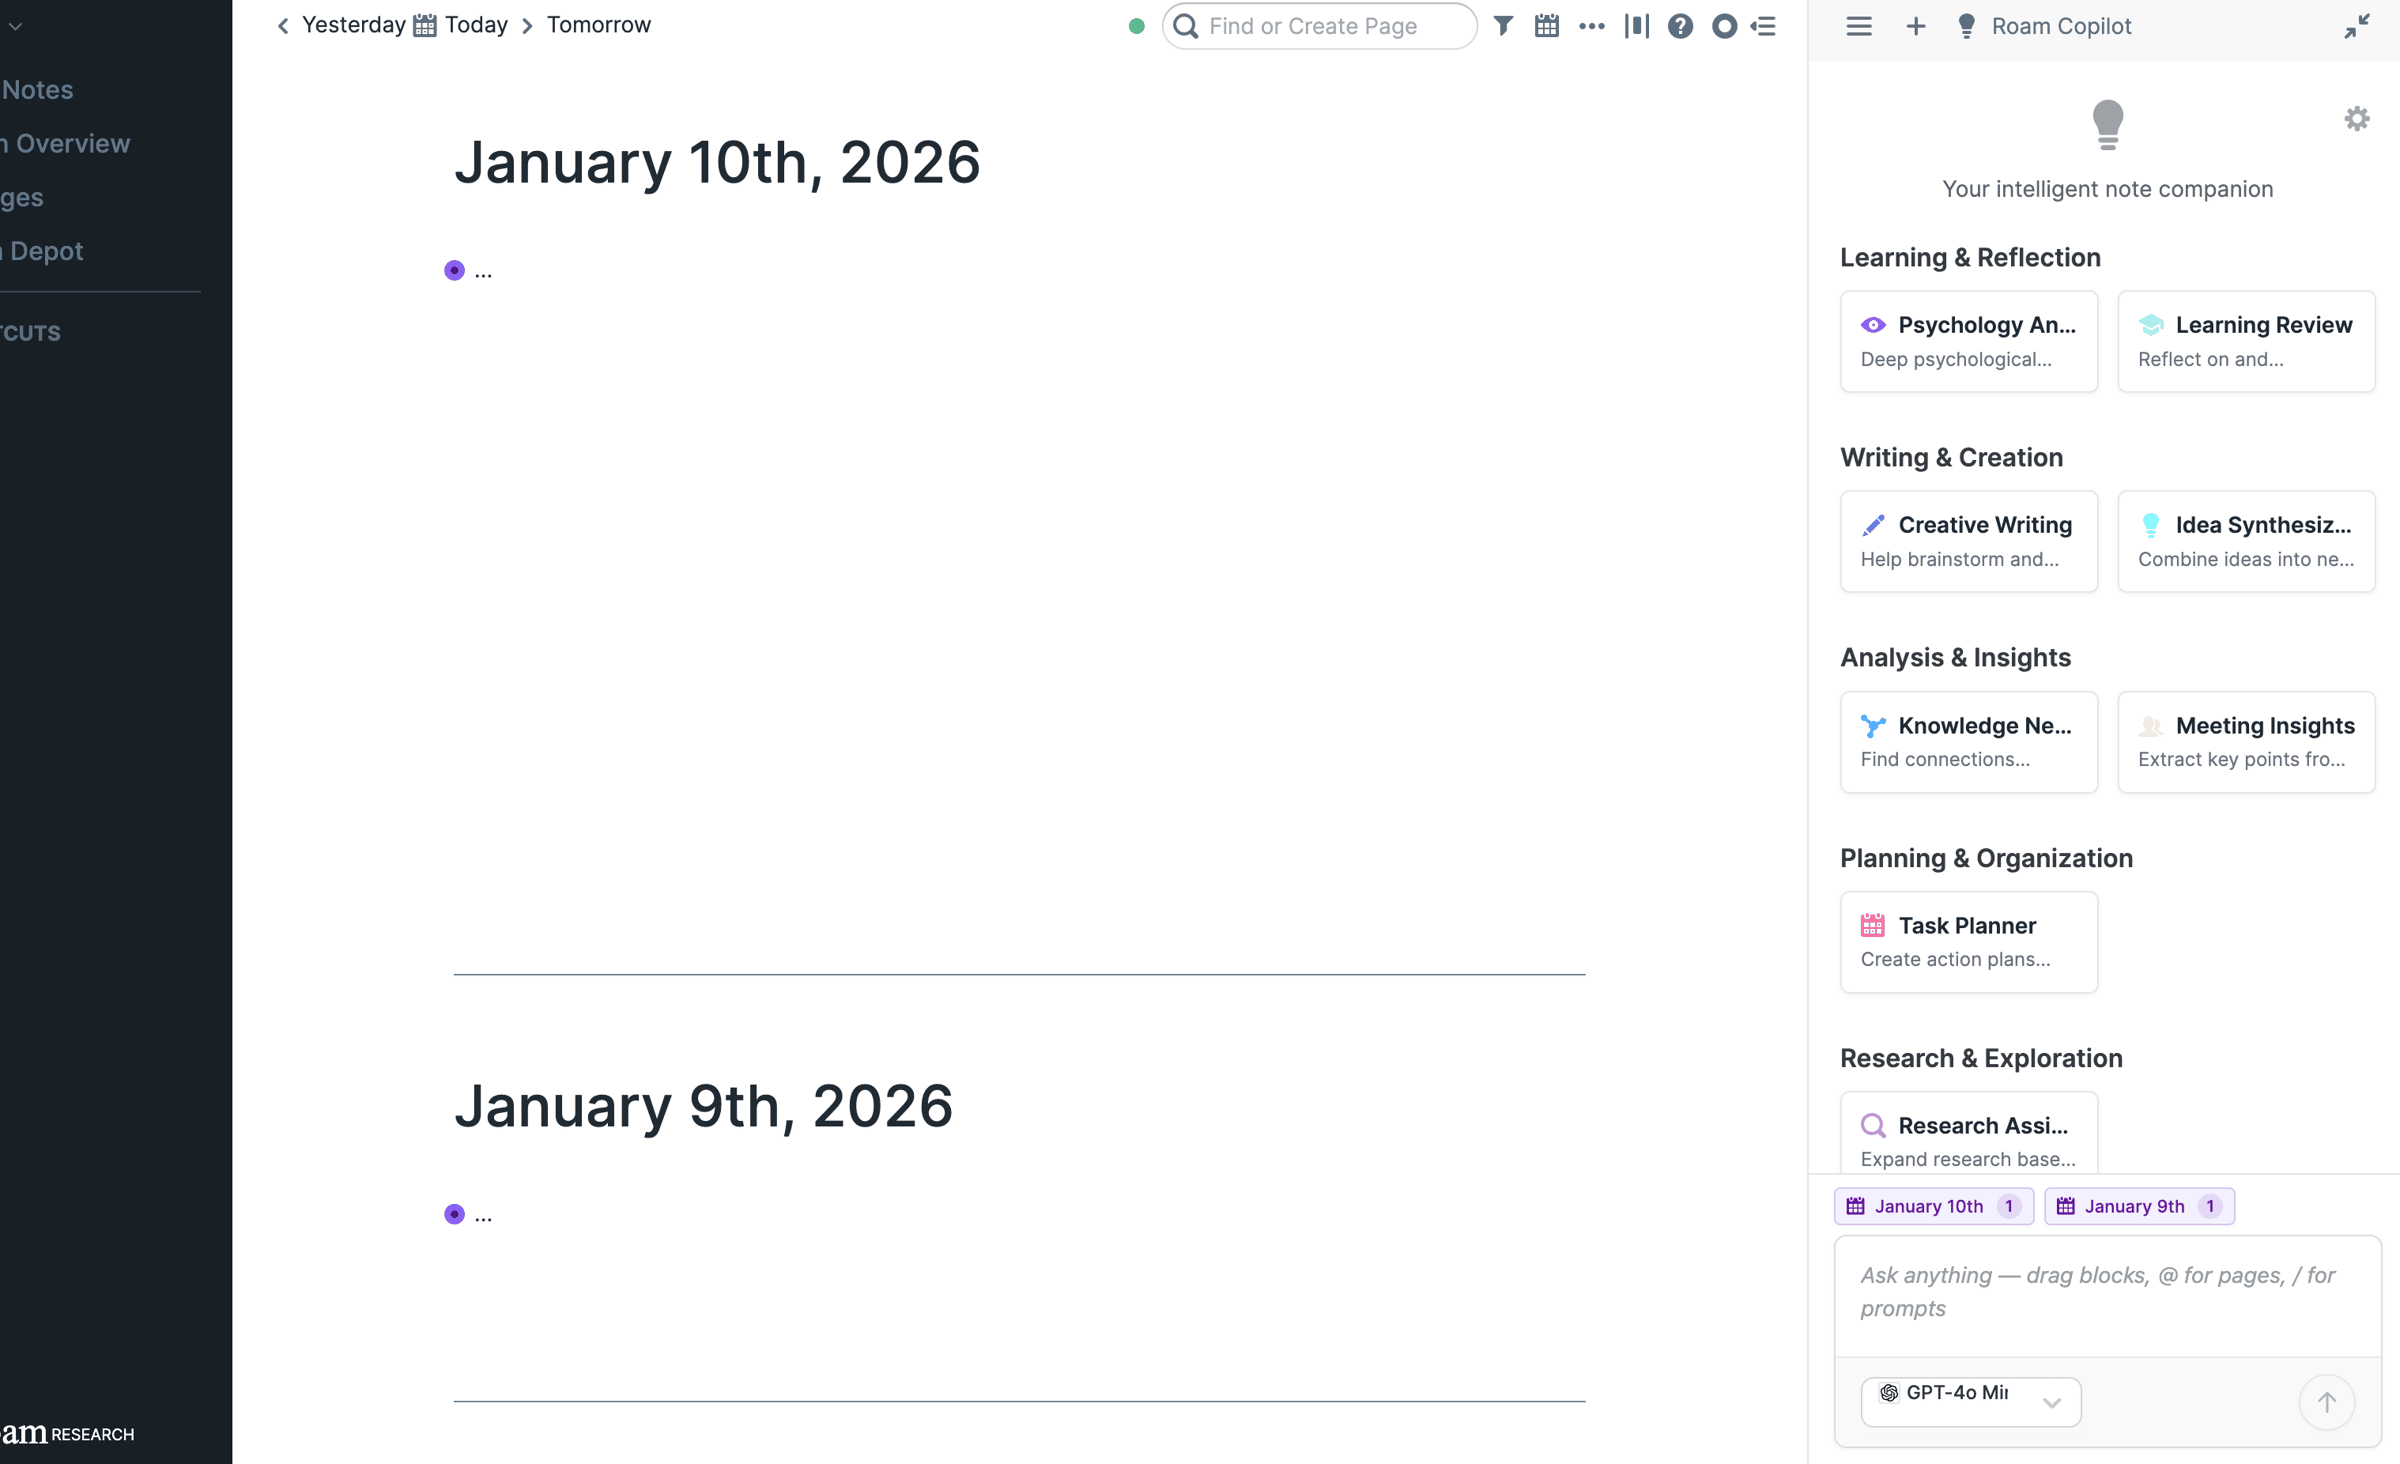Expand the January 10th collapsed bullet
Image resolution: width=2400 pixels, height=1464 pixels.
pyautogui.click(x=454, y=270)
